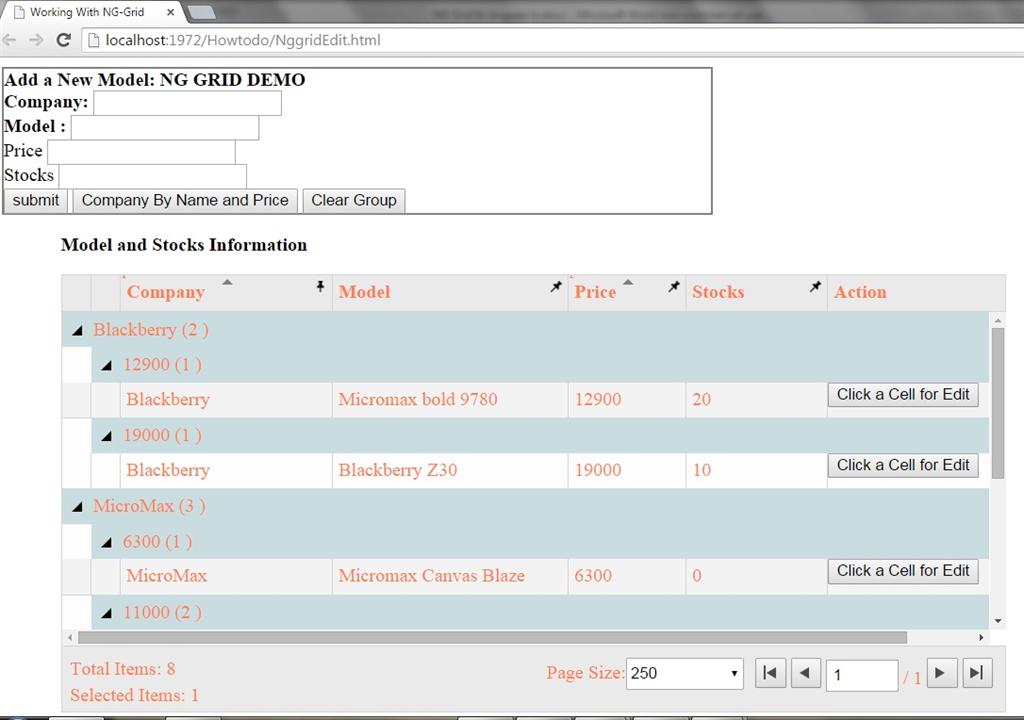Click into the Model input field
This screenshot has width=1024, height=720.
pyautogui.click(x=165, y=127)
